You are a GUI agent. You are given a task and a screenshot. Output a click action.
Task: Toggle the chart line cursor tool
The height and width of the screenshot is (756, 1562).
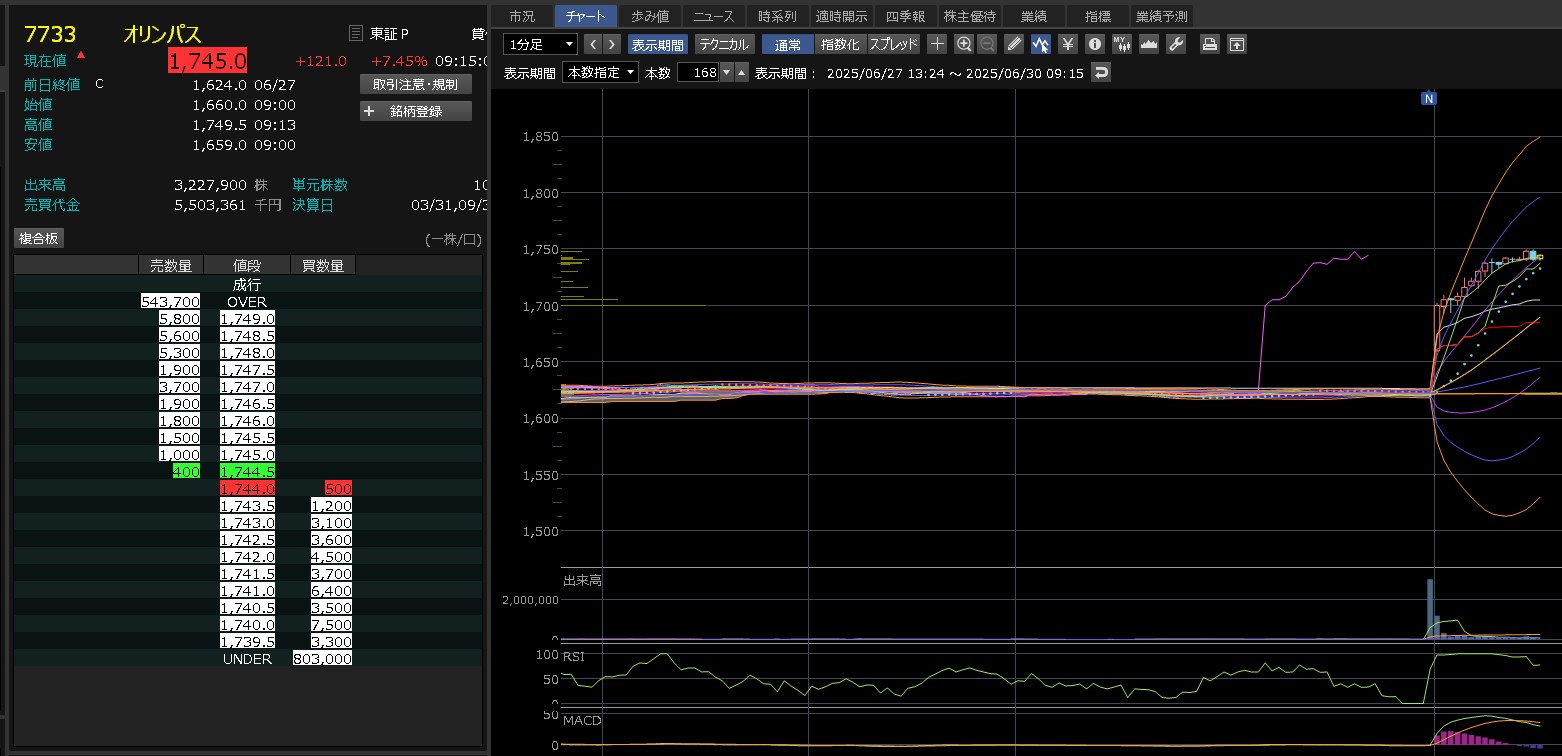click(1041, 44)
